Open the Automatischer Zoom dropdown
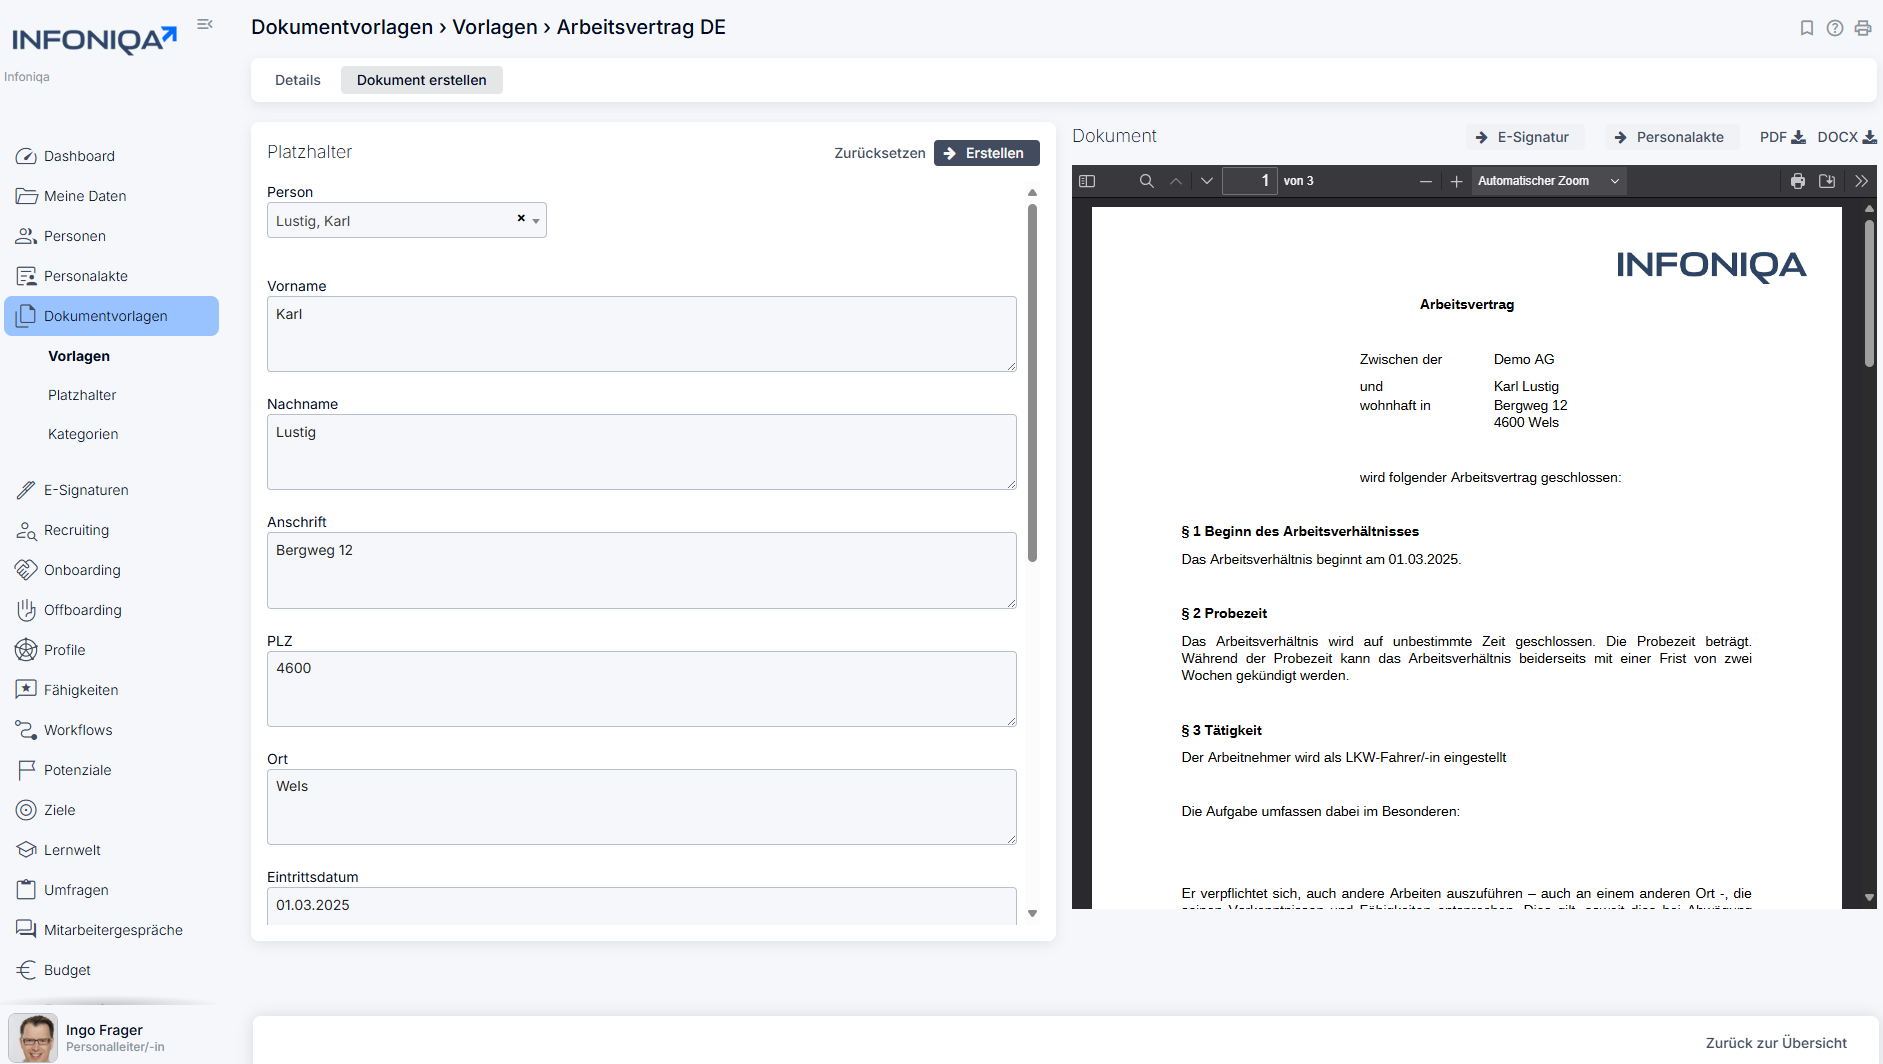The image size is (1883, 1064). pos(1548,181)
